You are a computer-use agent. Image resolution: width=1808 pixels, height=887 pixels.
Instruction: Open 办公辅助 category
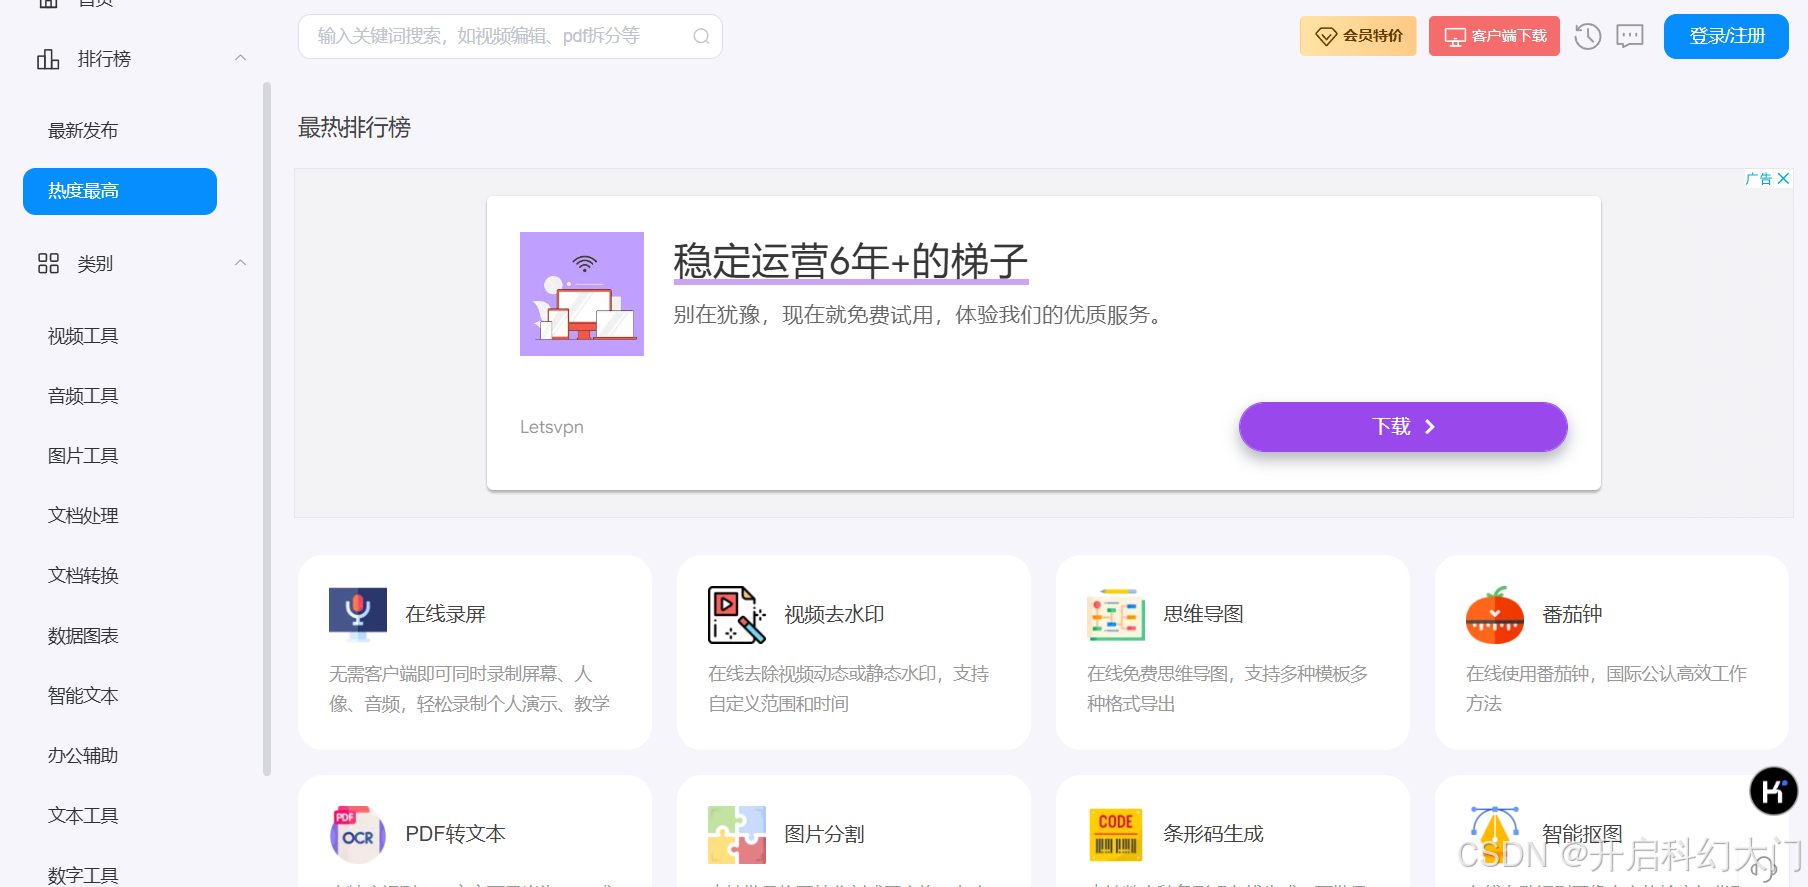pos(83,756)
